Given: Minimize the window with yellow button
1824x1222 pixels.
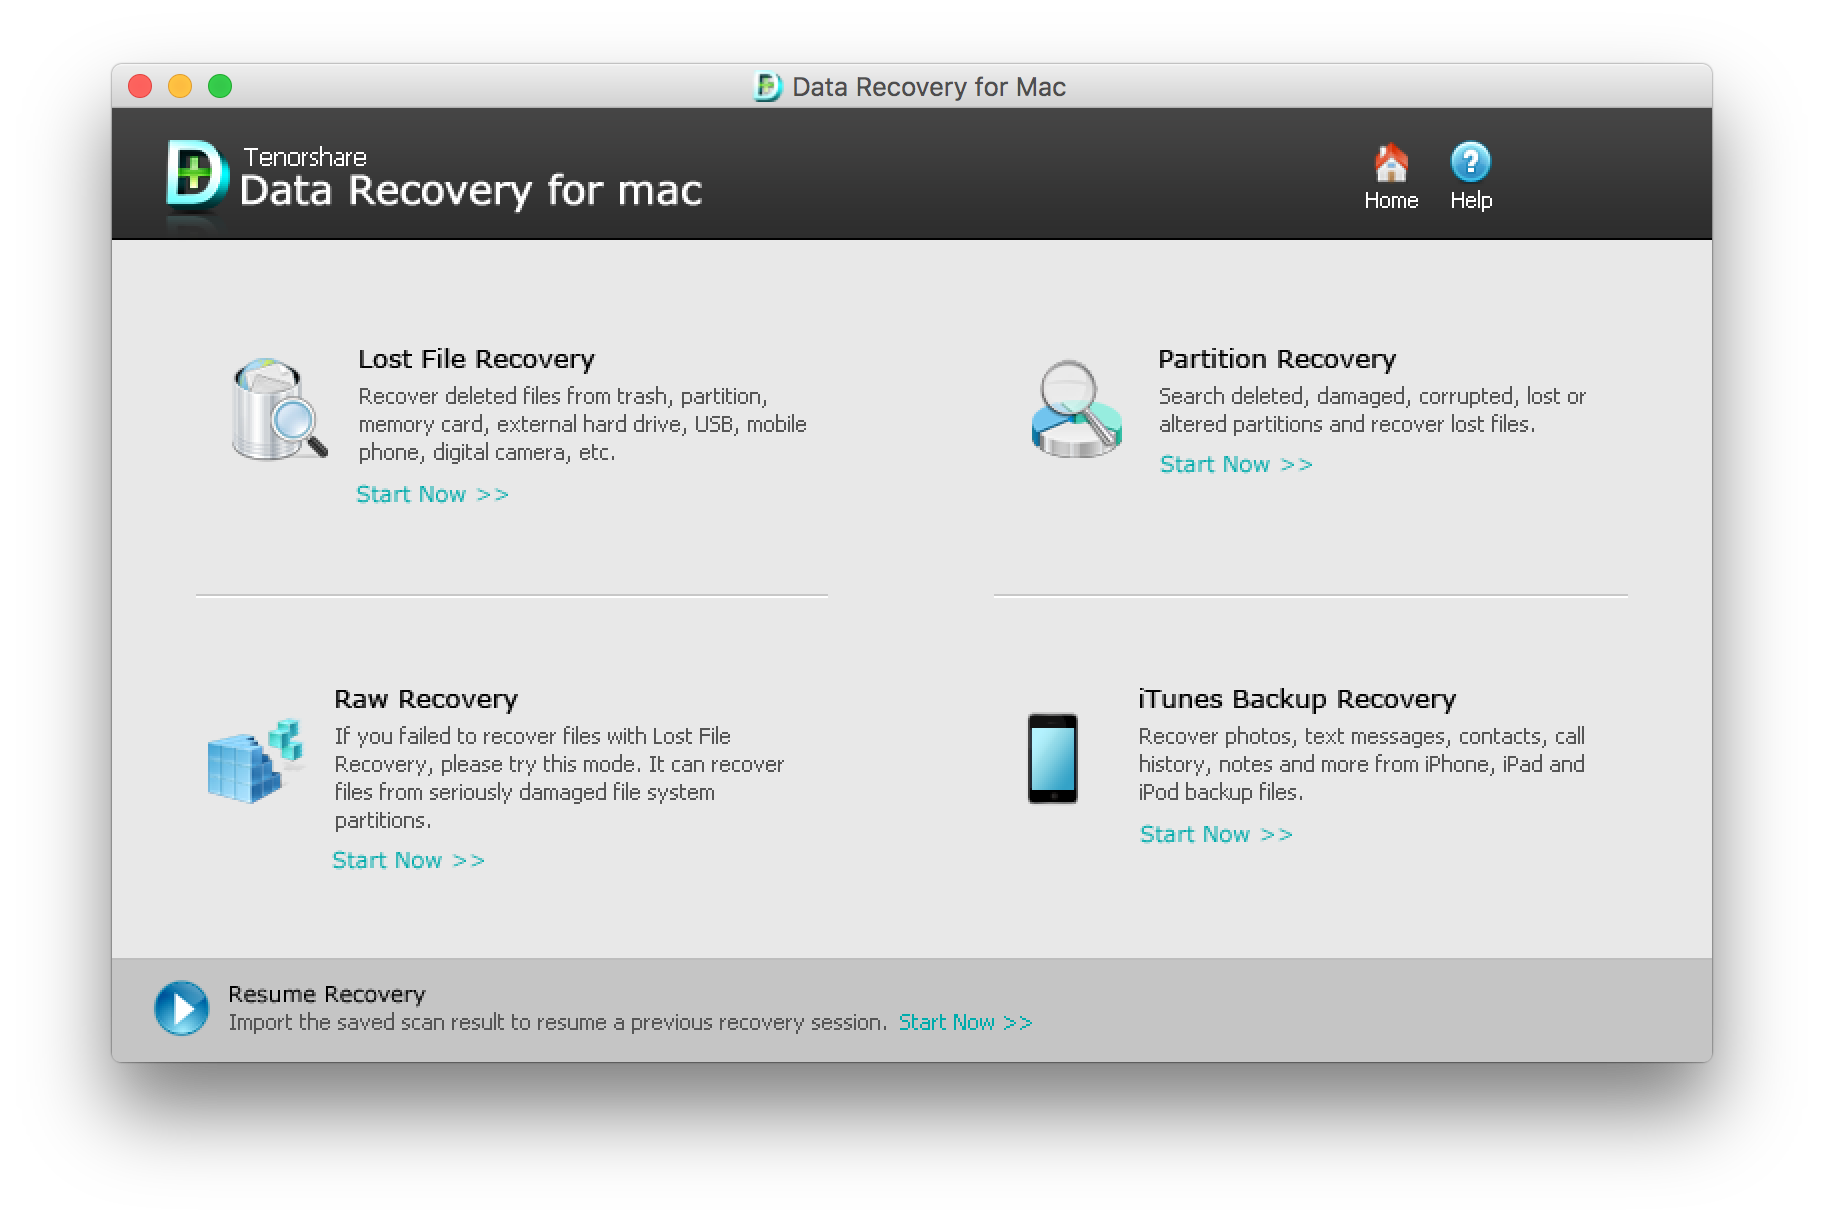Looking at the screenshot, I should click(x=180, y=87).
